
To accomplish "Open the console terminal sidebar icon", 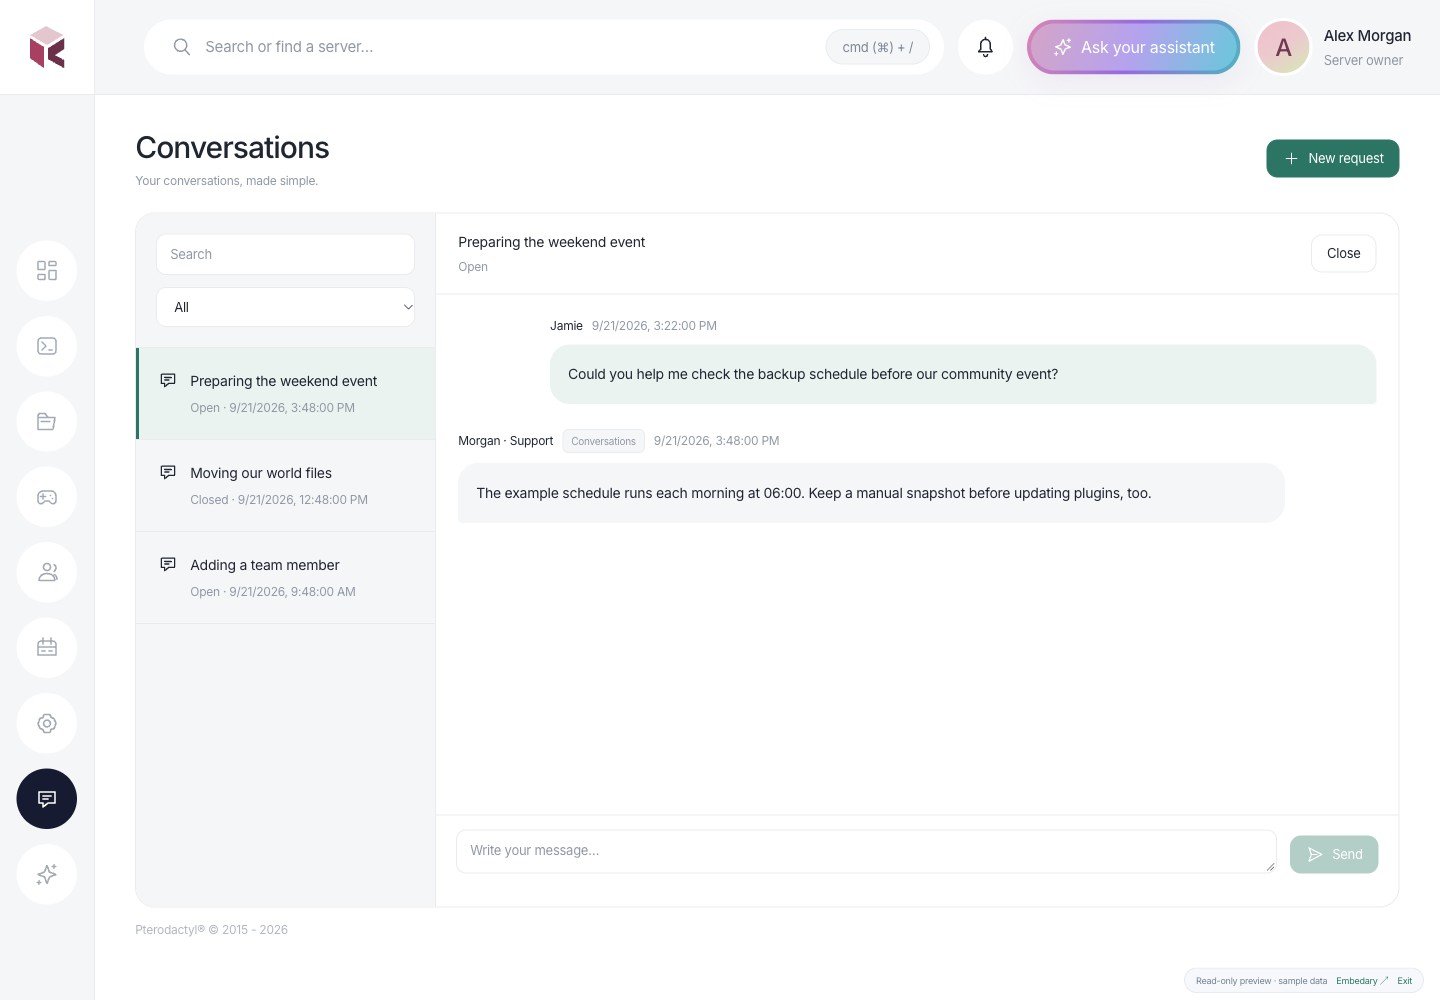I will click(x=47, y=346).
